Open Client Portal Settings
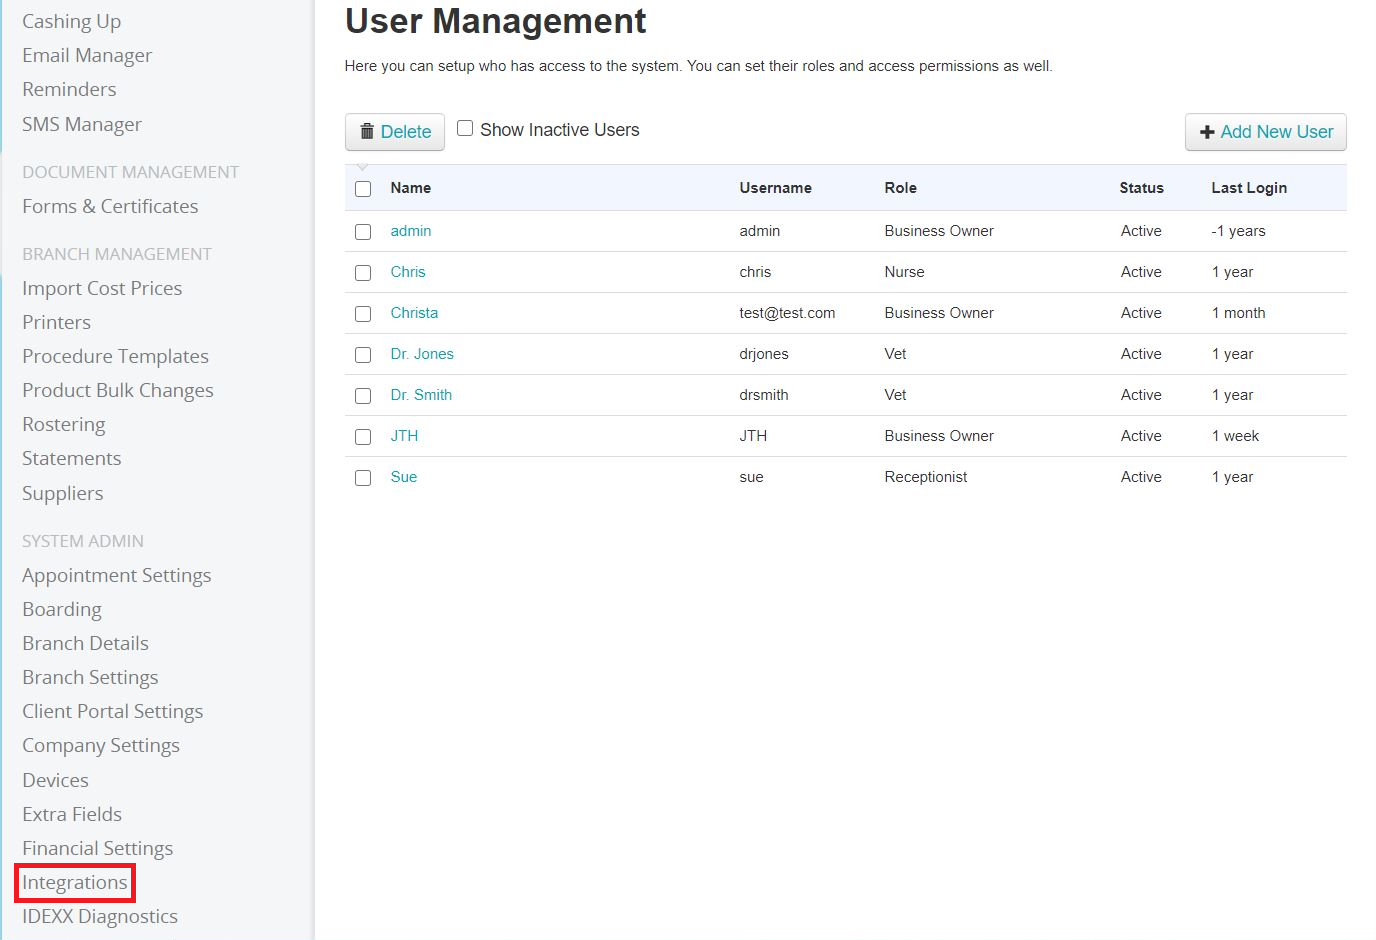Screen dimensions: 1376x940 click(x=112, y=711)
